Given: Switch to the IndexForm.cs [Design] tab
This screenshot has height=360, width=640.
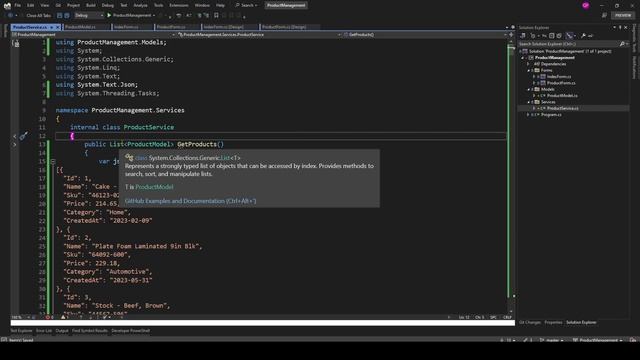Looking at the screenshot, I should 223,27.
